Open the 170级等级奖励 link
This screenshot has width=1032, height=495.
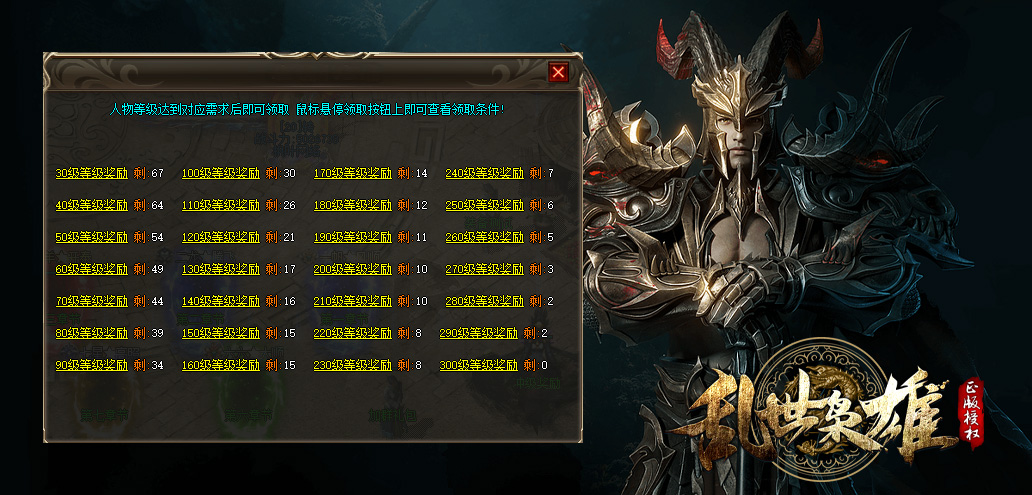point(353,174)
